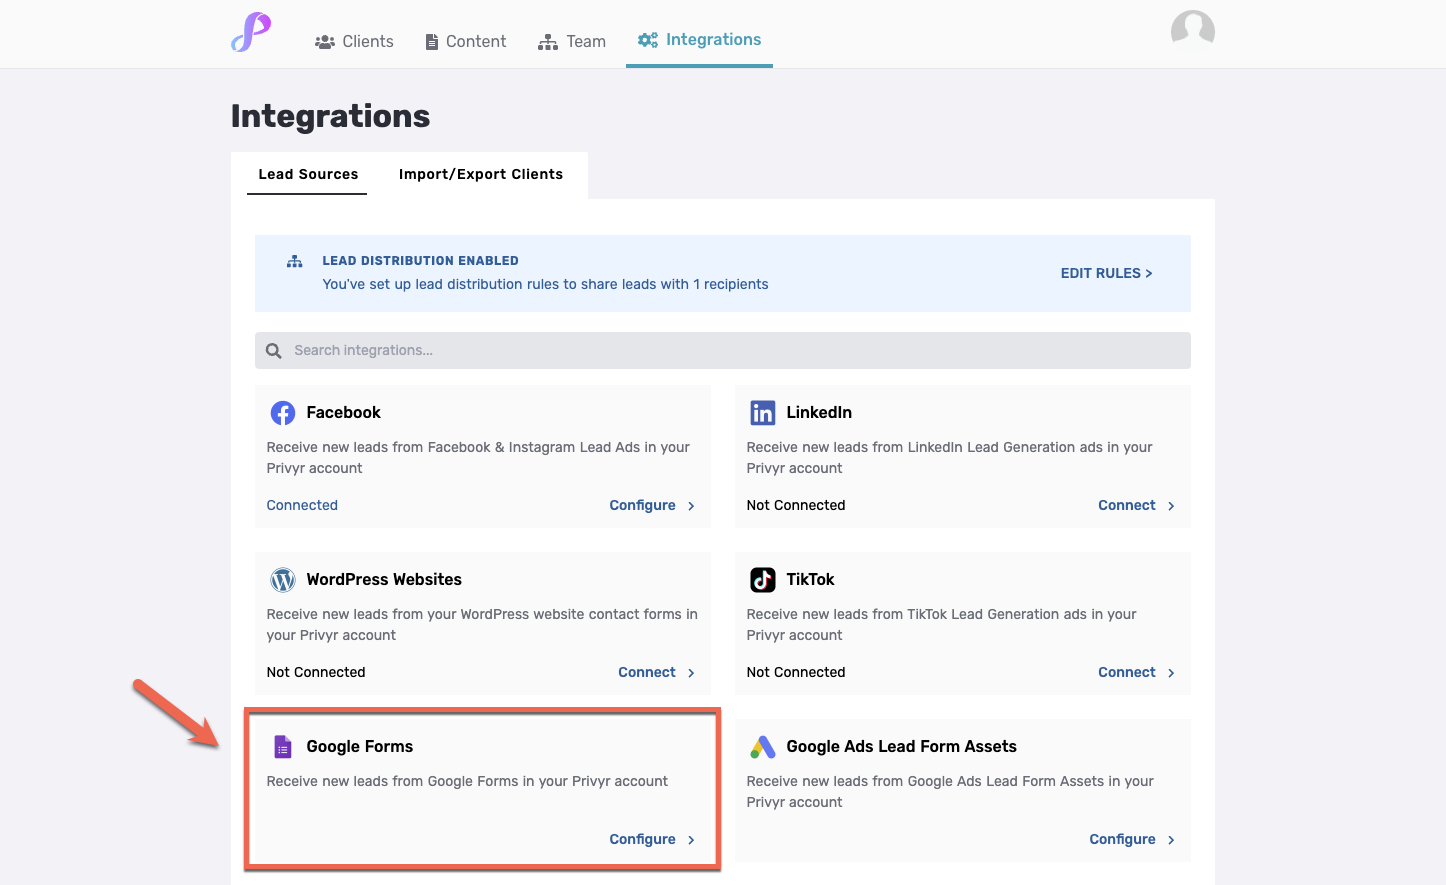Screen dimensions: 1446x885
Task: Click the LinkedIn integration icon
Action: (762, 412)
